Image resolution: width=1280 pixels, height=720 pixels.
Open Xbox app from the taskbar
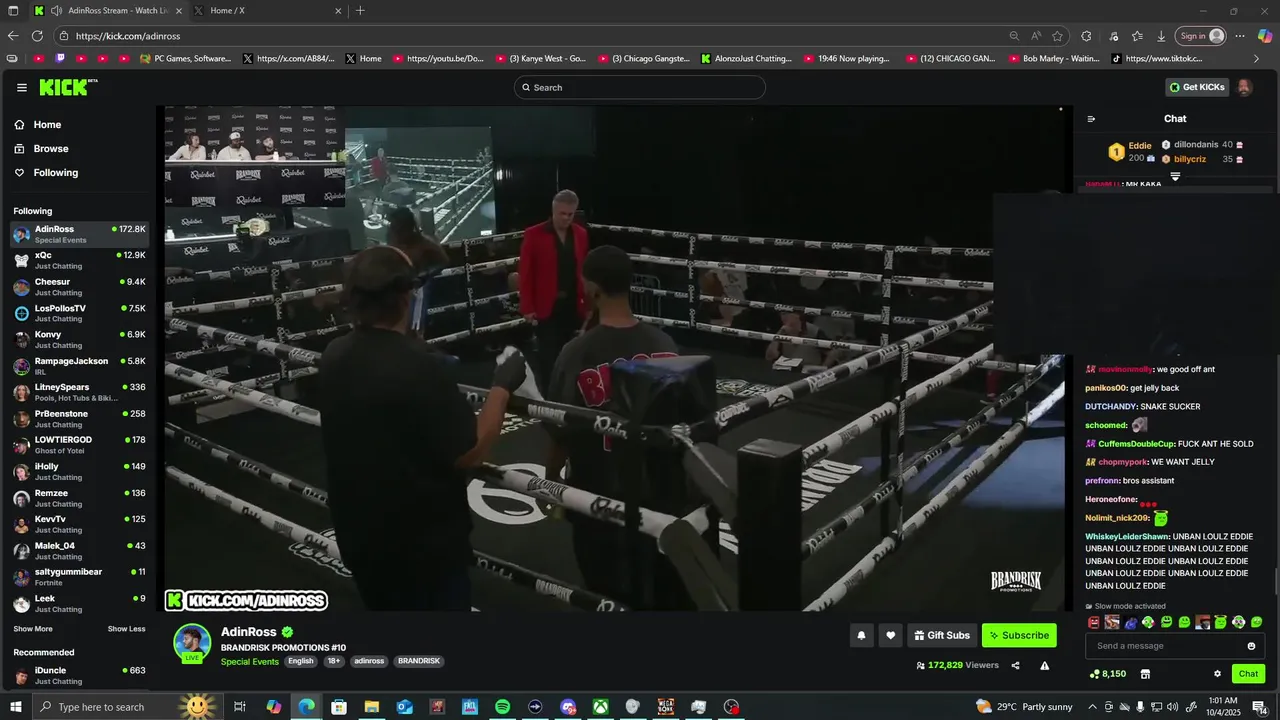tap(600, 707)
